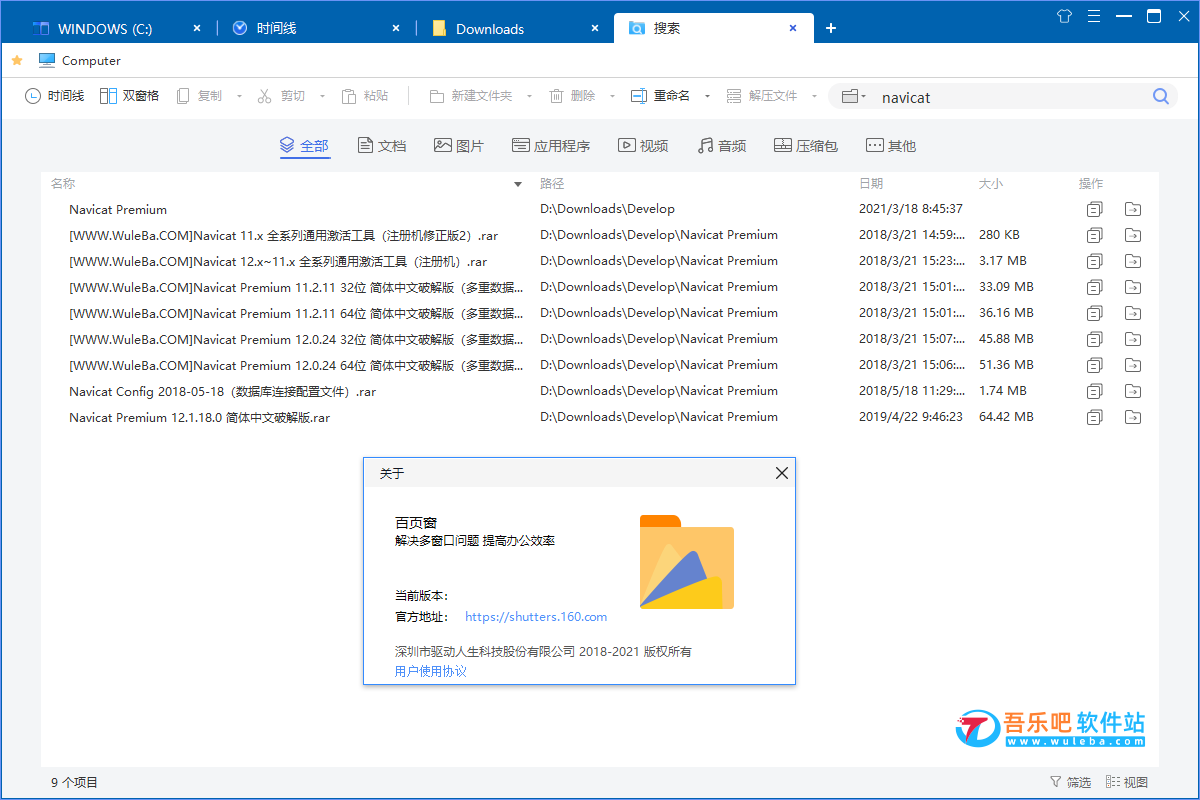The width and height of the screenshot is (1200, 800).
Task: Click copy icon for the 1.74 MB row
Action: coord(1095,392)
